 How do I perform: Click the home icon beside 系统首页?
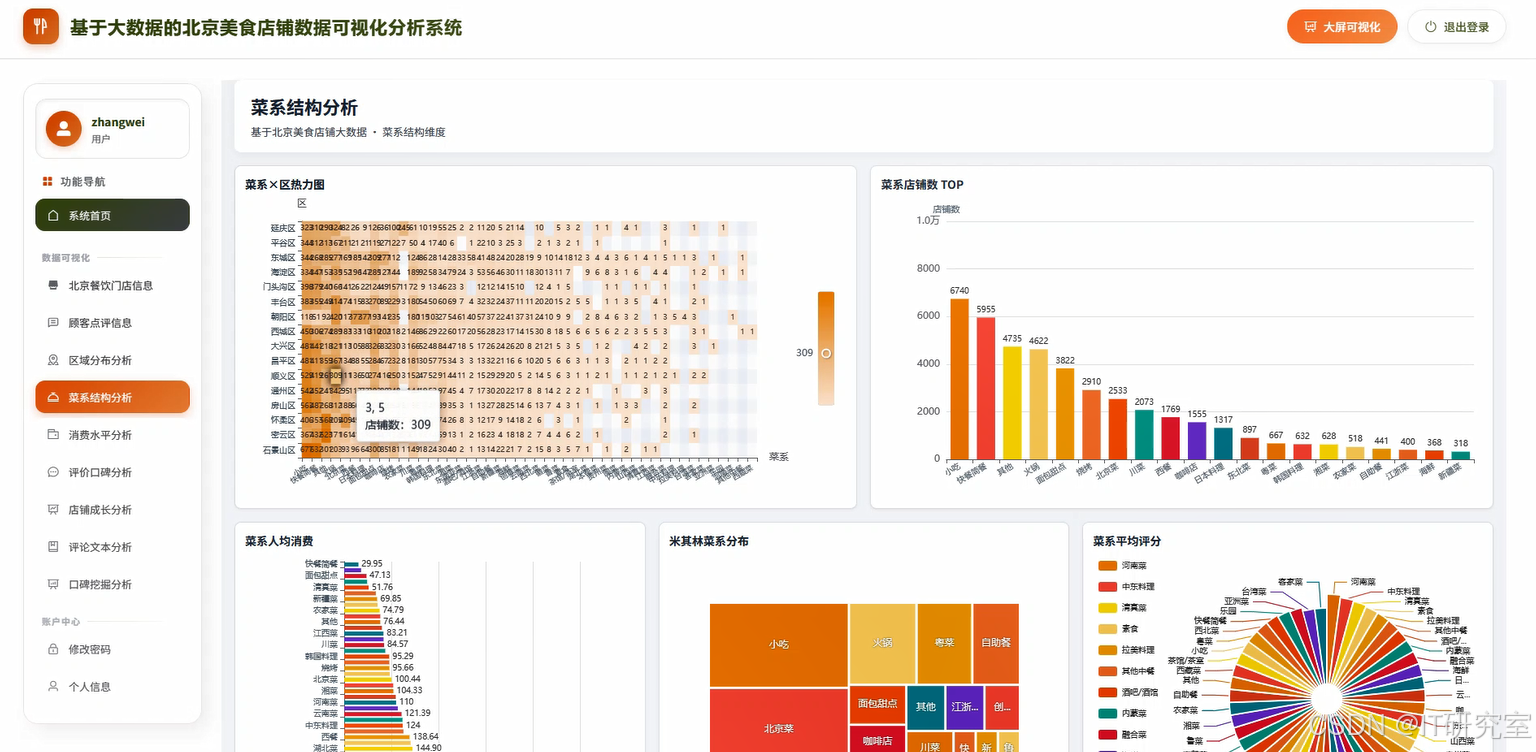coord(54,216)
